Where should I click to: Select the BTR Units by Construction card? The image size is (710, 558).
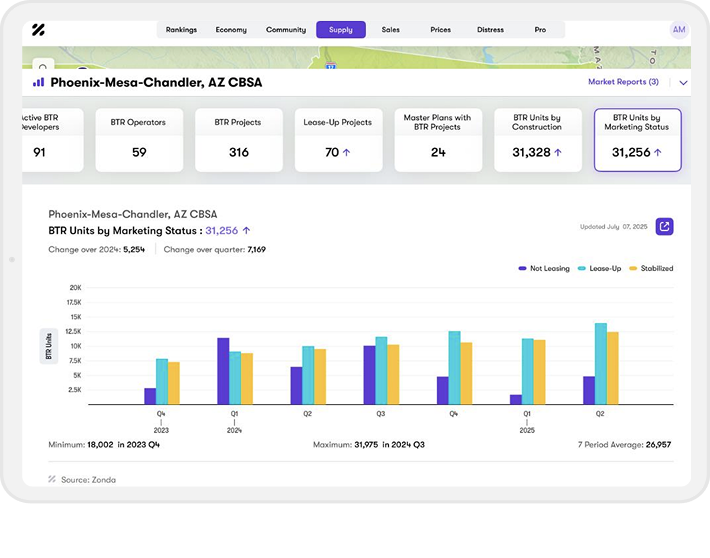(536, 139)
